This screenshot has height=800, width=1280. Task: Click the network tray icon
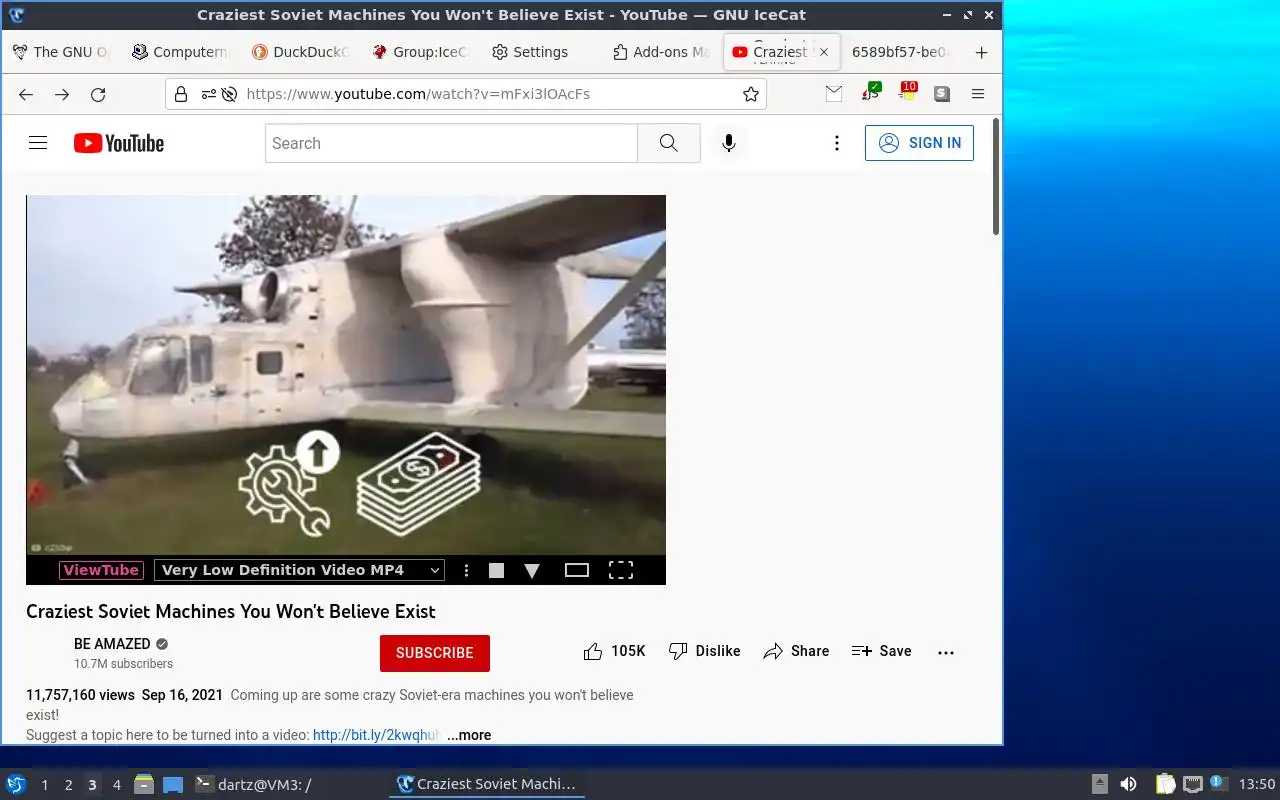click(x=1192, y=784)
